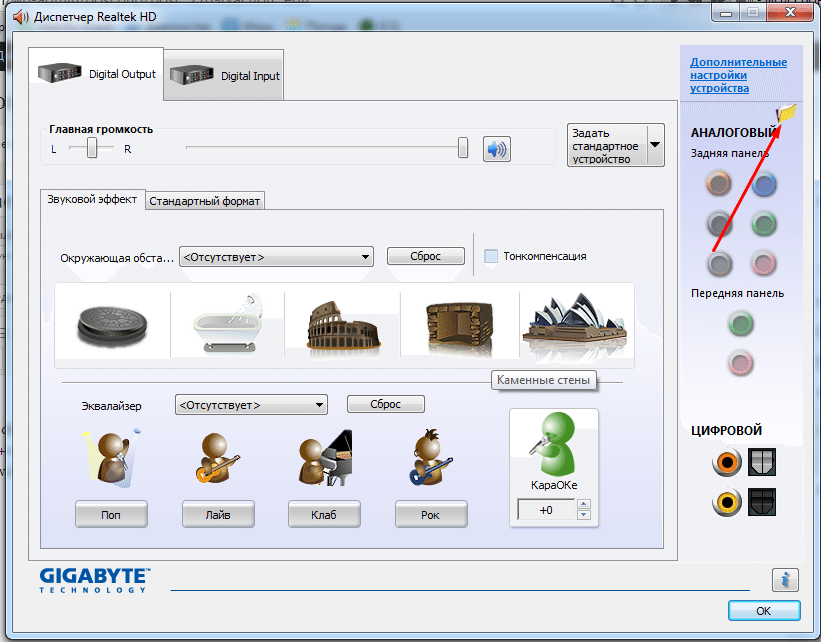Apply the Клаб equalizer preset button

tap(324, 515)
